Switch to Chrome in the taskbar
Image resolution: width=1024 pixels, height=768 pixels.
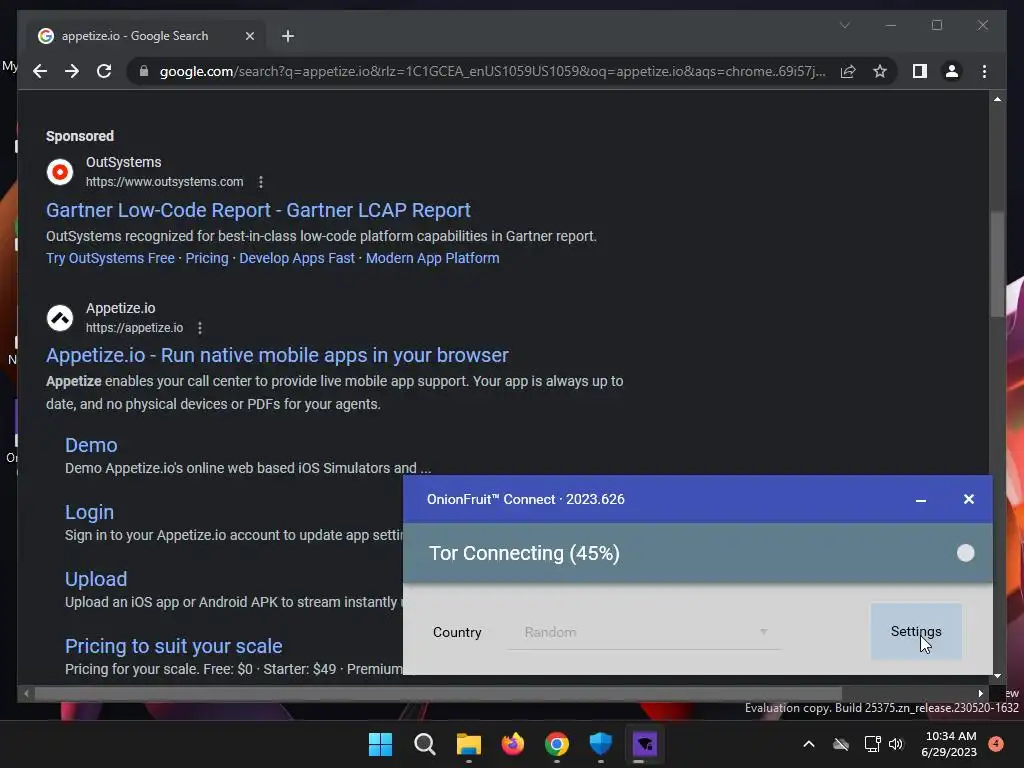(x=557, y=744)
